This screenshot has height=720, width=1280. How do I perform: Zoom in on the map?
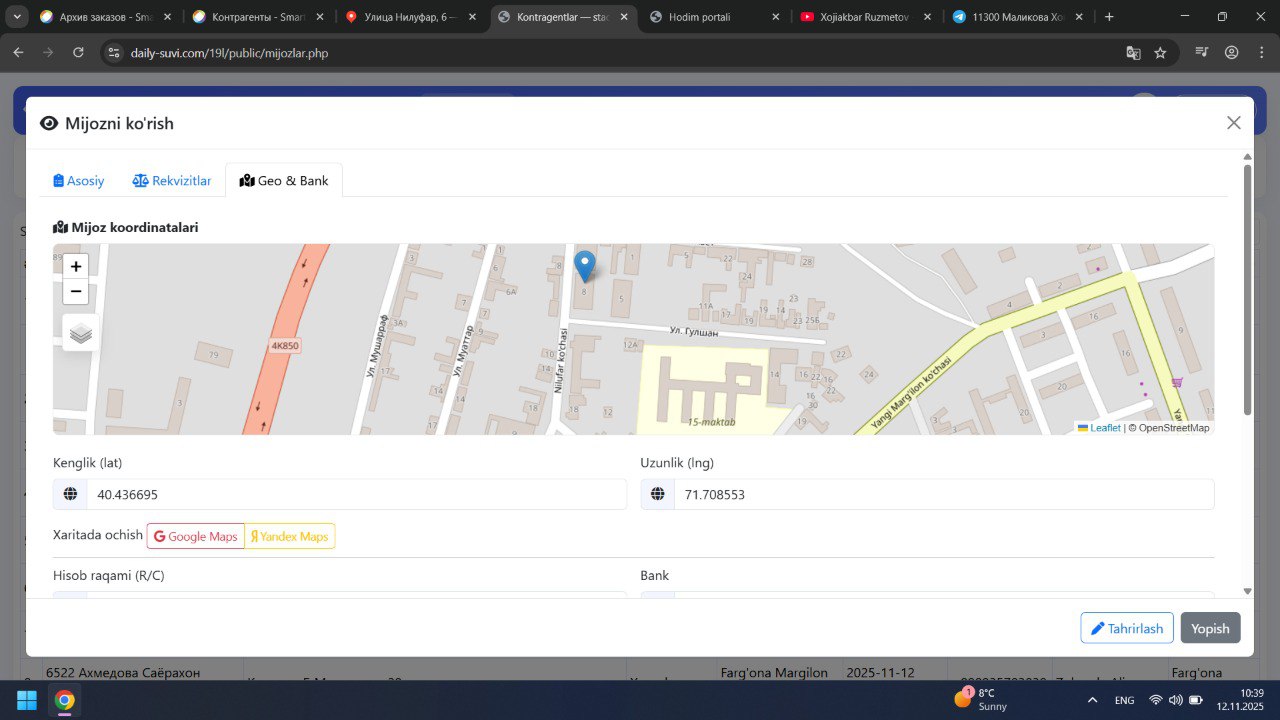(76, 266)
